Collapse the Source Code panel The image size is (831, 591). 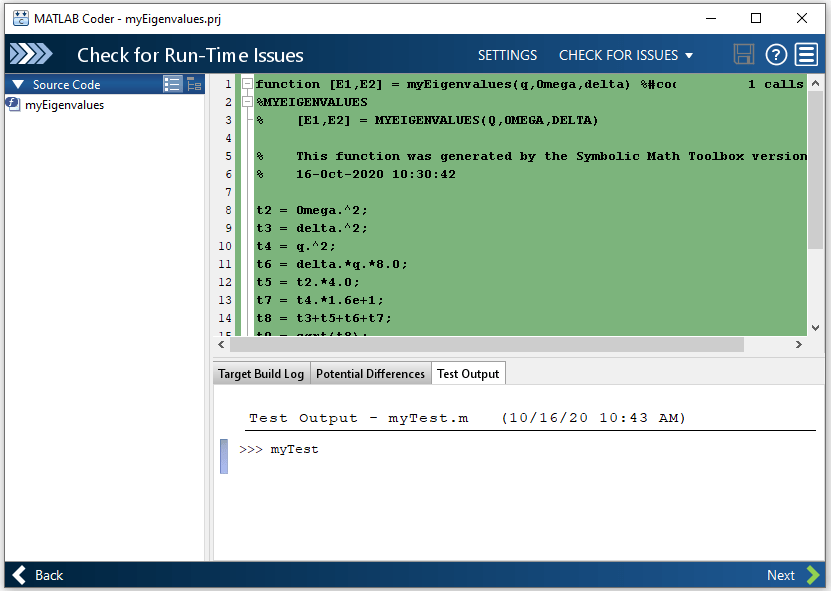pos(17,85)
